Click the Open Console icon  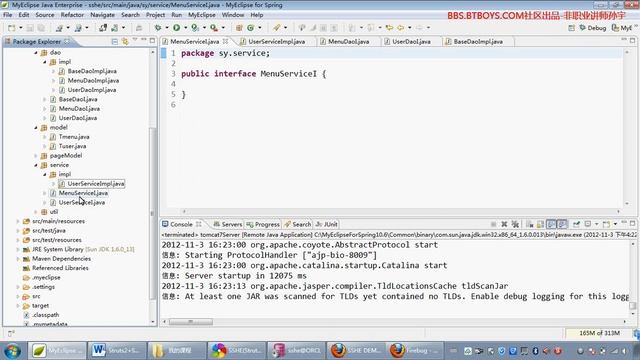pyautogui.click(x=607, y=224)
